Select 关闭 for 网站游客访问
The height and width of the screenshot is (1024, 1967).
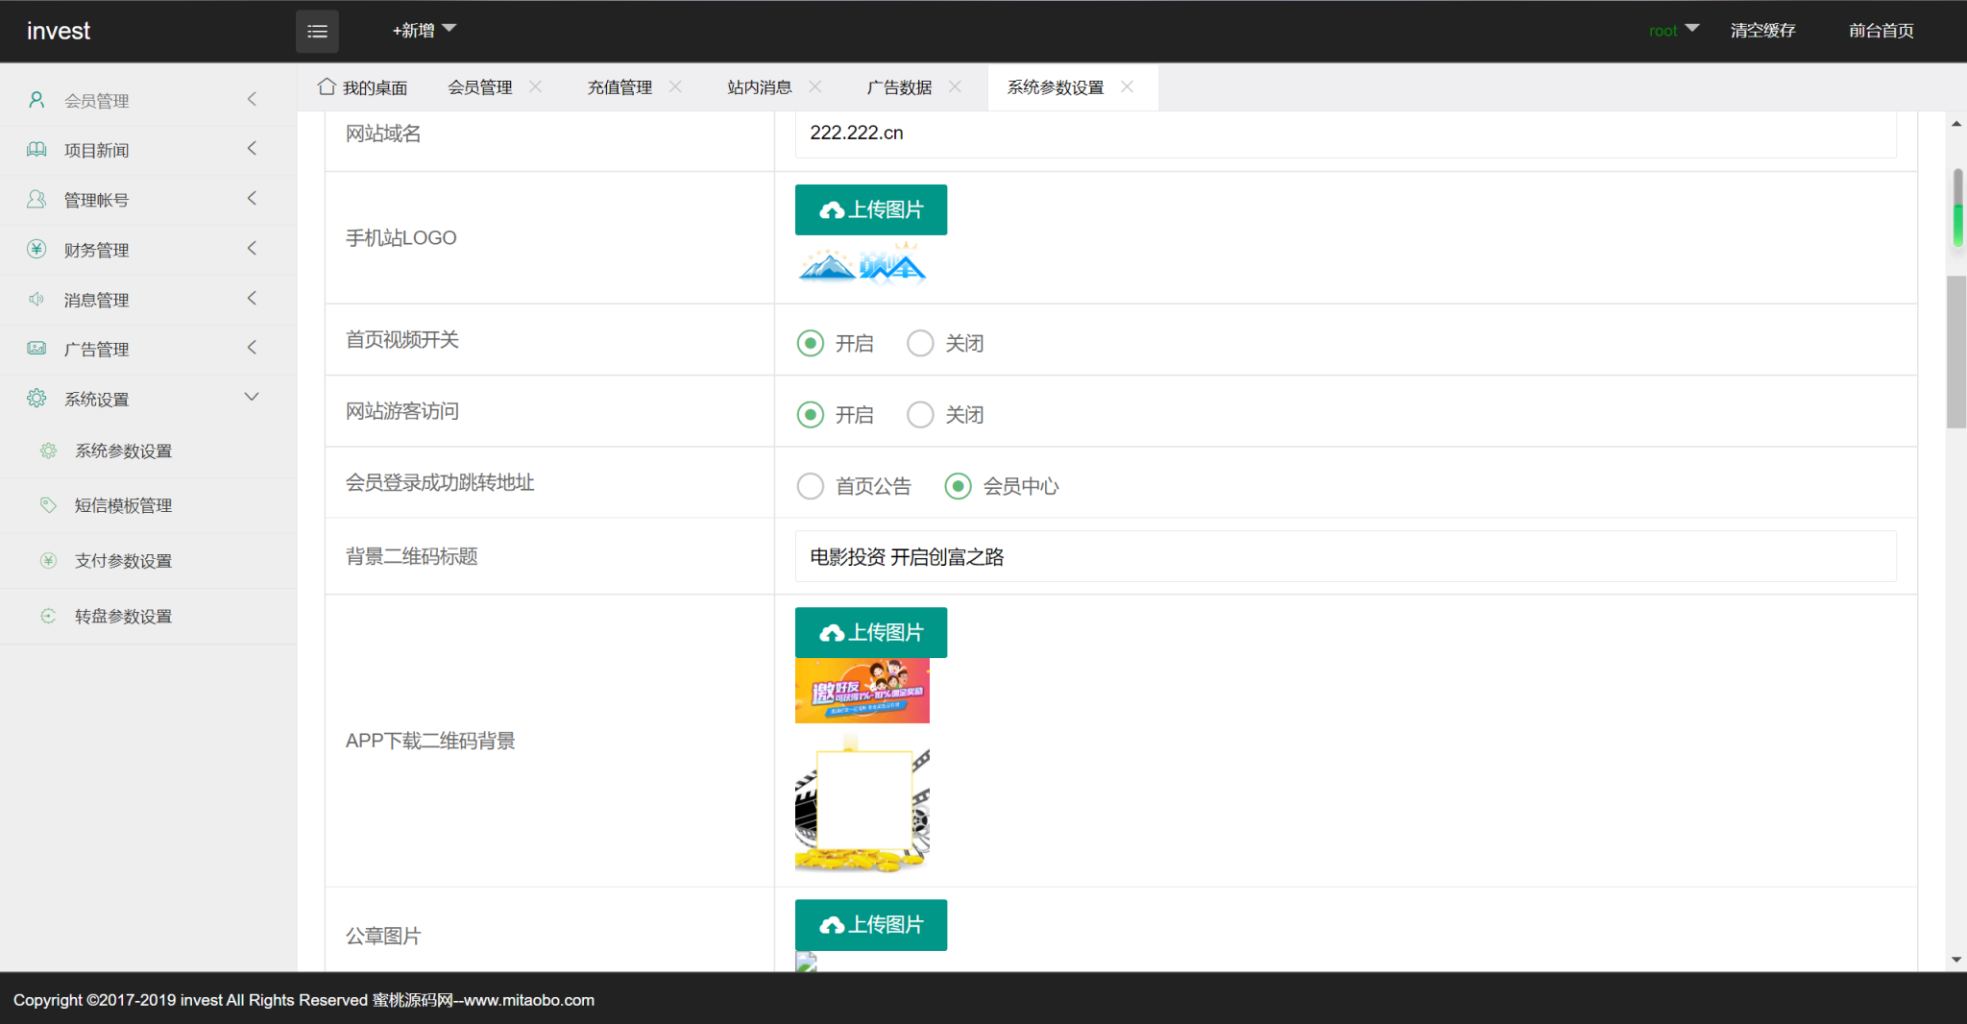pos(919,414)
